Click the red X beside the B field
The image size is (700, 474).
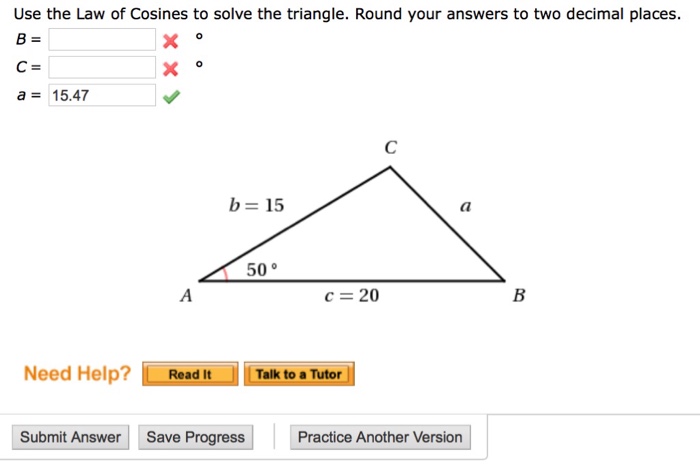click(170, 41)
